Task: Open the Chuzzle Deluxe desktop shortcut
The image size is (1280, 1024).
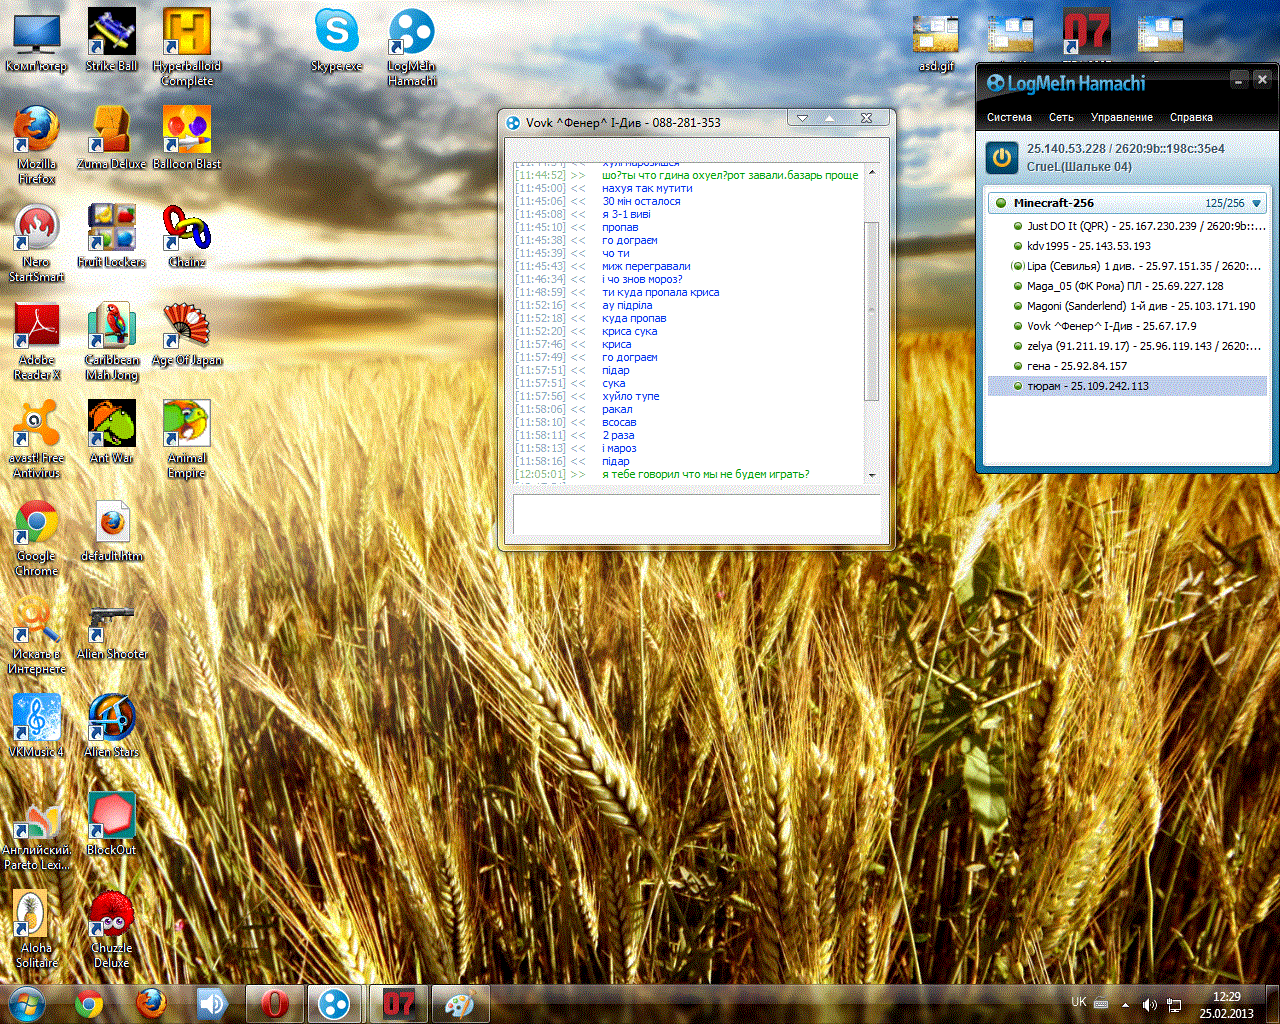Action: (x=112, y=930)
